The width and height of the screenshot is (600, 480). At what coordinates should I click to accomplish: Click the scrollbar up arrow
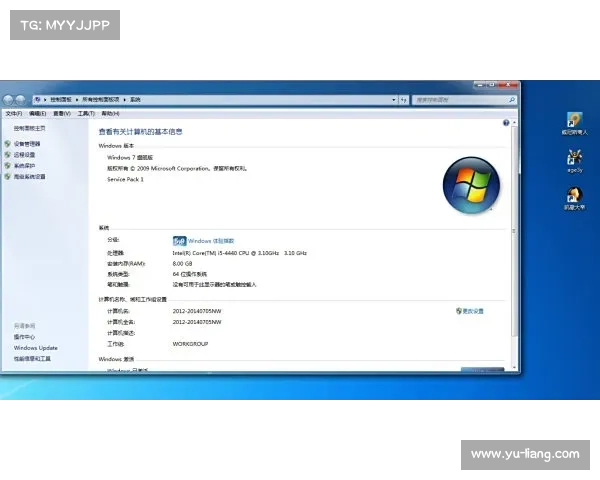pos(514,122)
